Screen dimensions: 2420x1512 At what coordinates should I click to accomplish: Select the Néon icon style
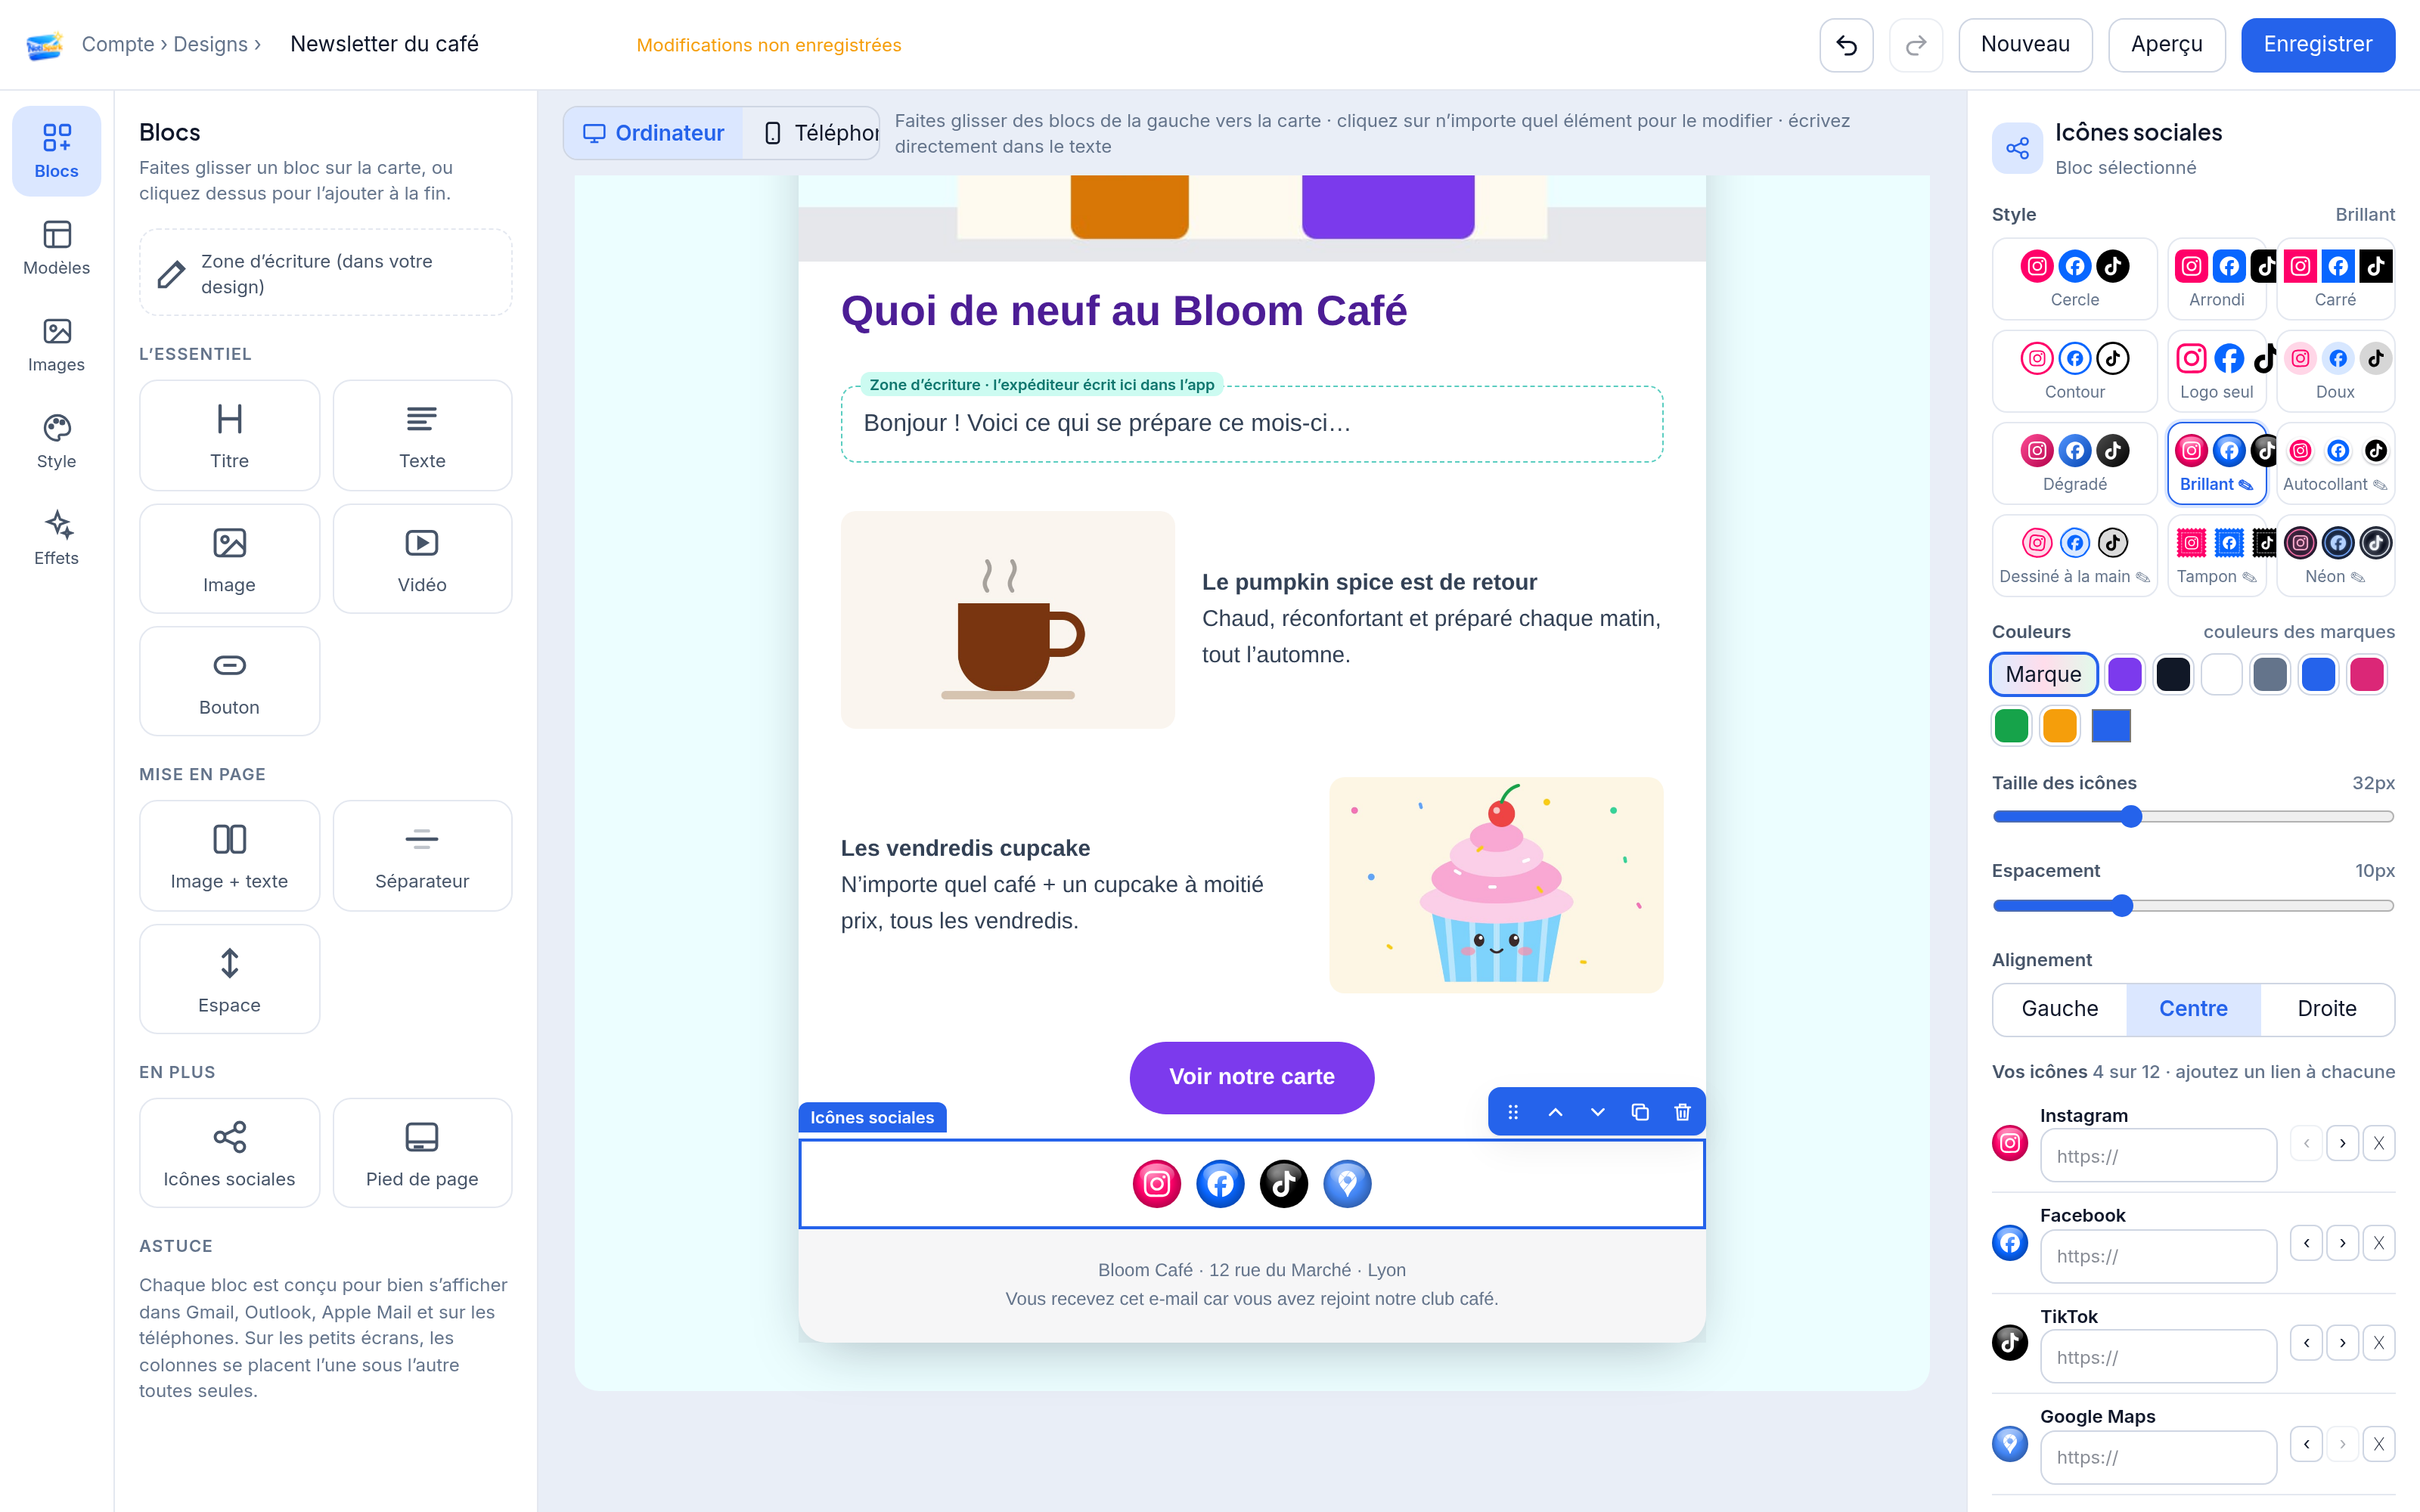(2335, 556)
